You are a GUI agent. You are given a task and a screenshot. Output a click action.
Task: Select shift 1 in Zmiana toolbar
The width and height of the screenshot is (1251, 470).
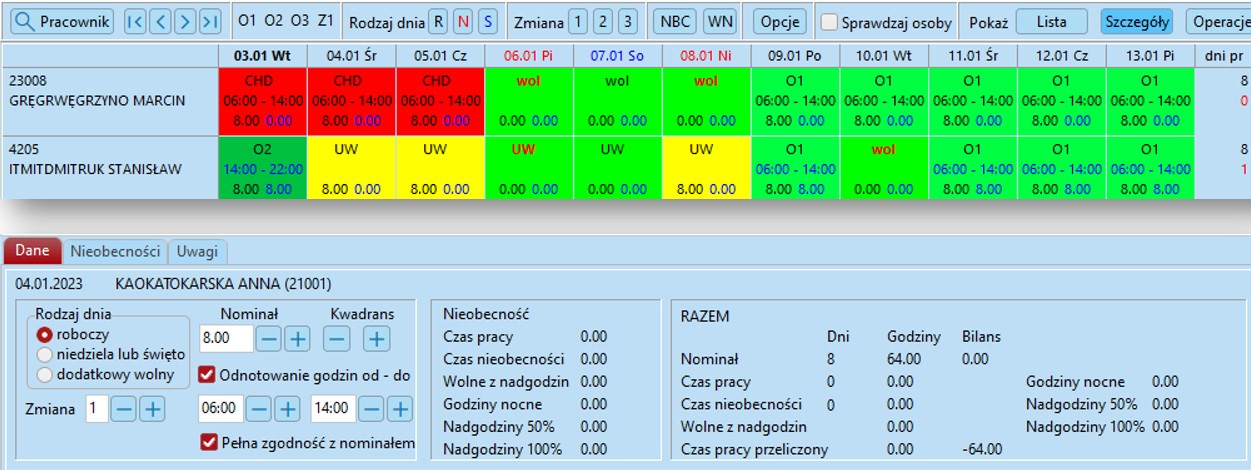(x=578, y=21)
